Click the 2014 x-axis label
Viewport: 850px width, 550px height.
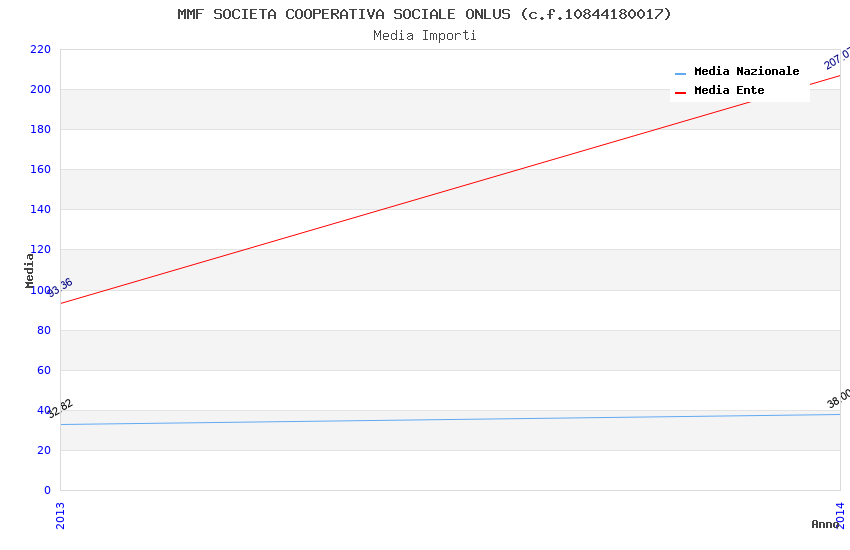(840, 515)
